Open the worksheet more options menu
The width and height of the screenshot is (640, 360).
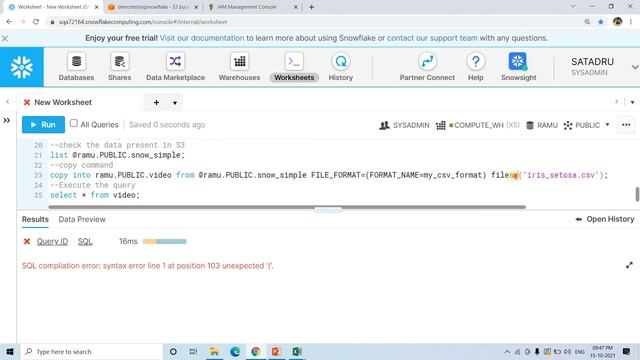[626, 125]
